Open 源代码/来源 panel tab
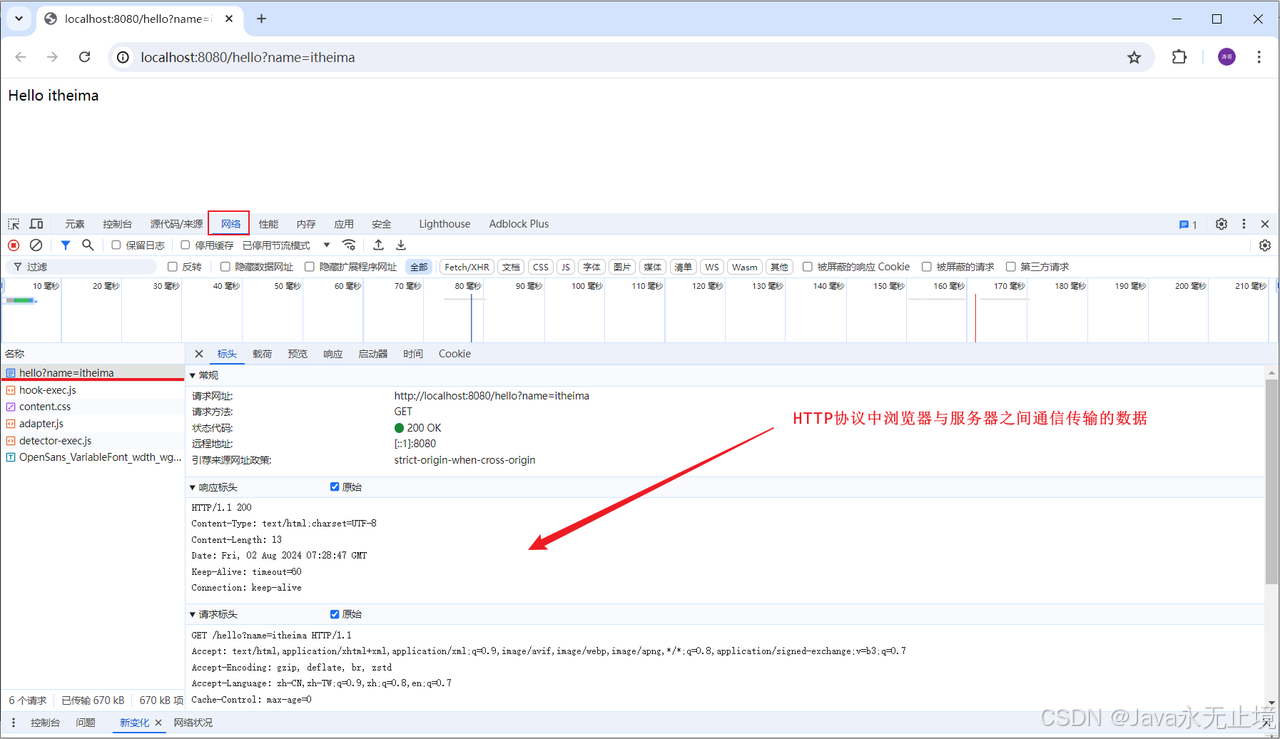Screen dimensions: 1280x739 pos(176,224)
